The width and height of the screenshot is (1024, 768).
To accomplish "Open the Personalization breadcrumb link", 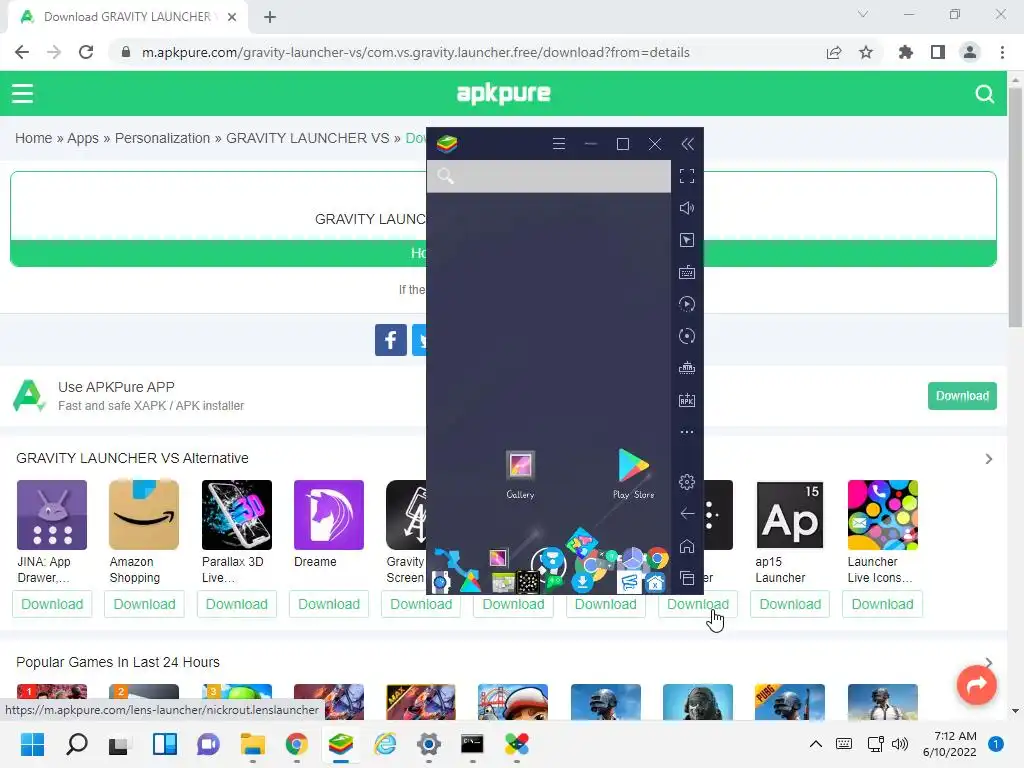I will [x=163, y=138].
